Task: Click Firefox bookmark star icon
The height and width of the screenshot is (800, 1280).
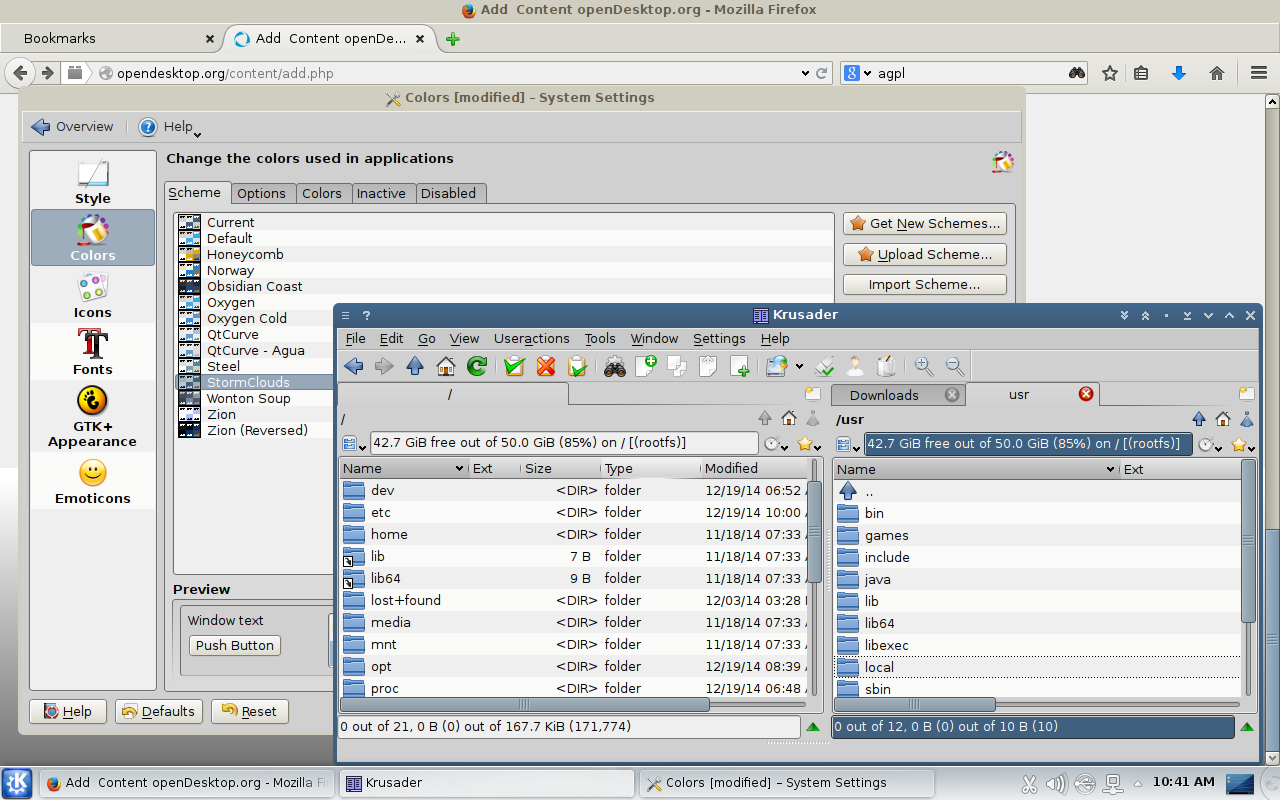Action: tap(1109, 73)
